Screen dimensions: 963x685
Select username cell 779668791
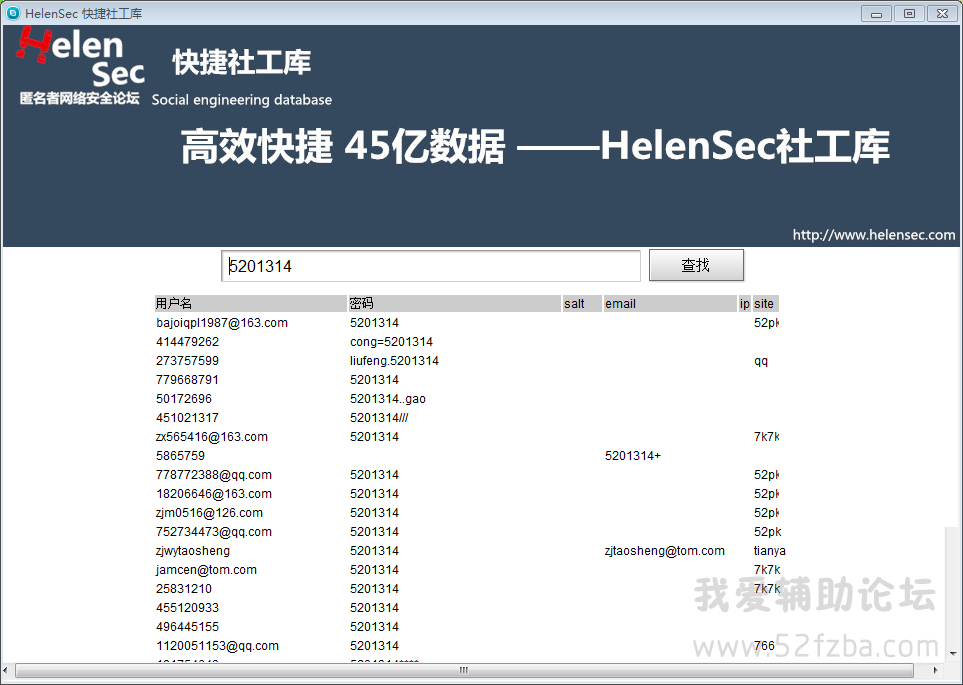click(187, 380)
